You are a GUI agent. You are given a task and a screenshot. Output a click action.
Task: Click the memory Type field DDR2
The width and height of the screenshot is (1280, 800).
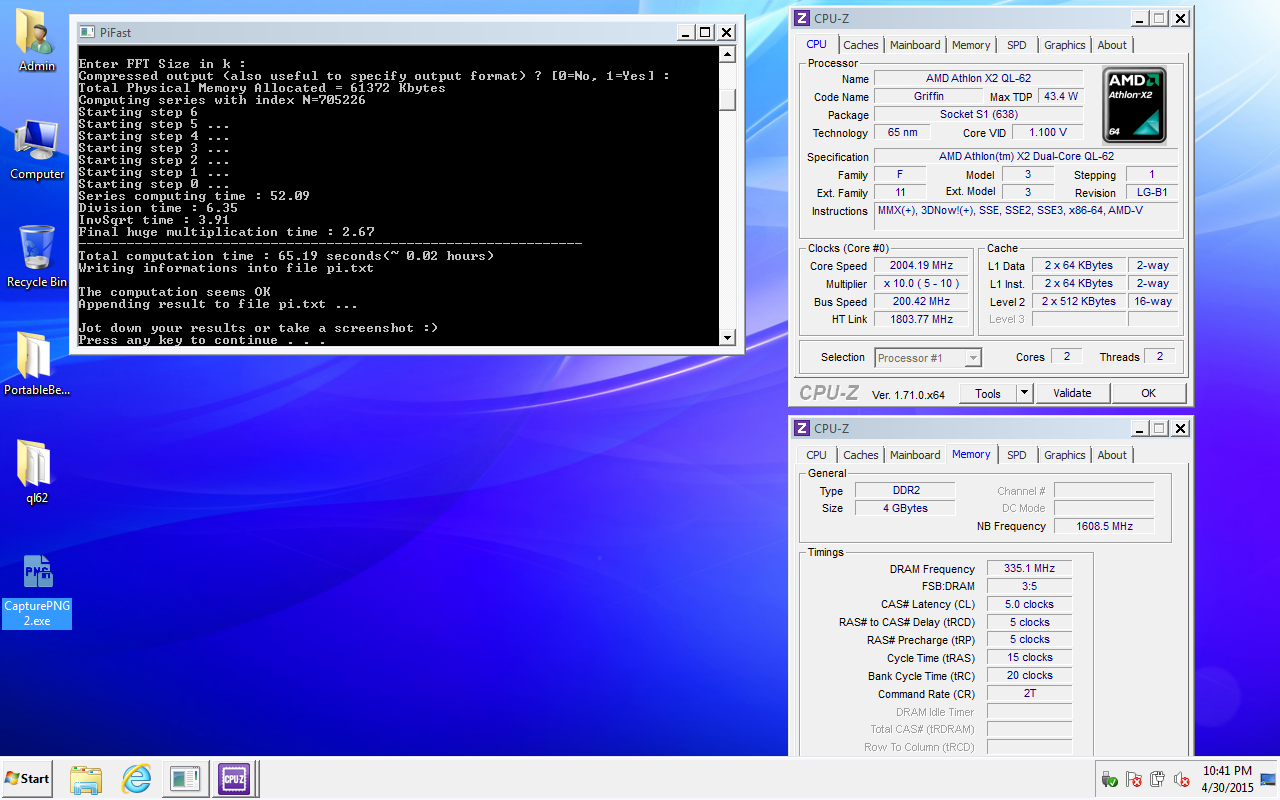point(904,490)
